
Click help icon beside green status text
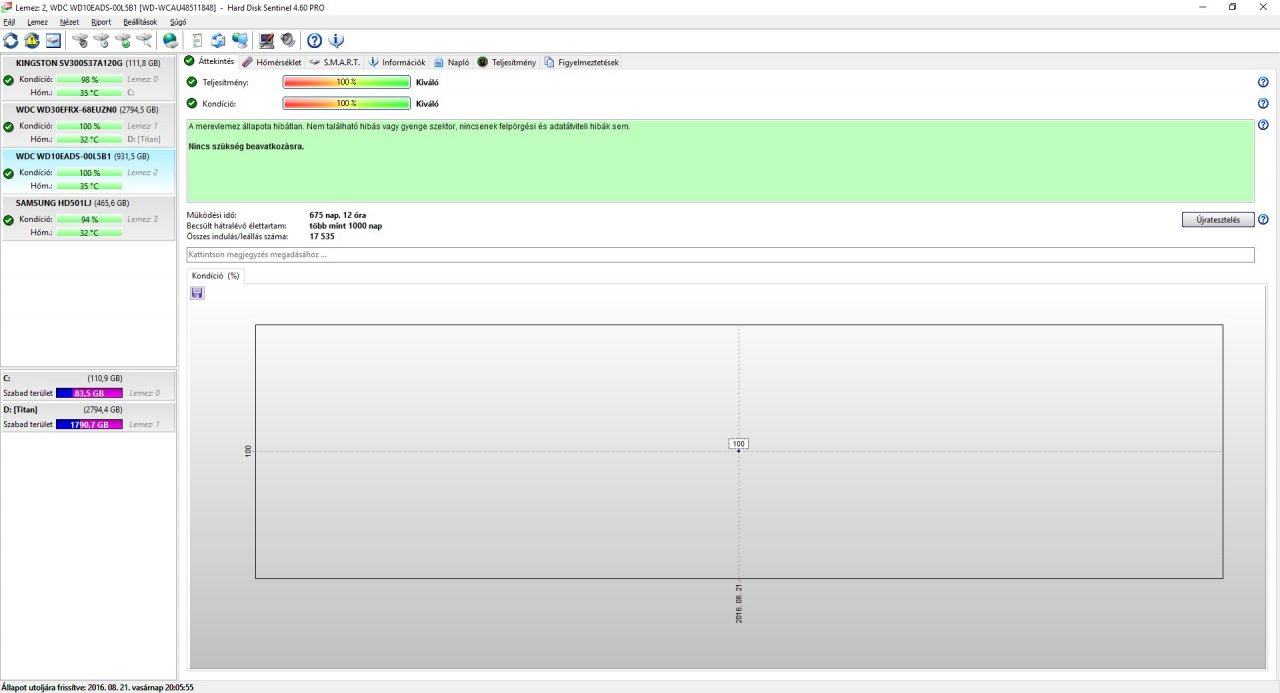tap(1263, 126)
